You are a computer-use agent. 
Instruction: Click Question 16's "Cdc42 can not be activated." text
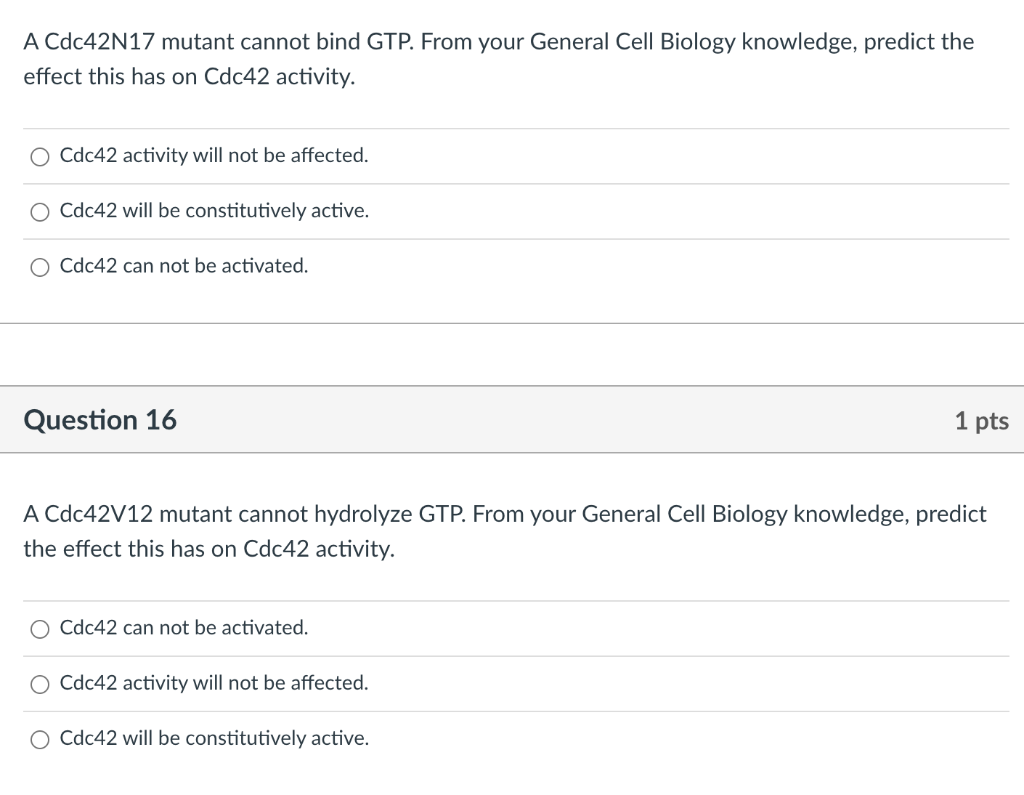184,628
